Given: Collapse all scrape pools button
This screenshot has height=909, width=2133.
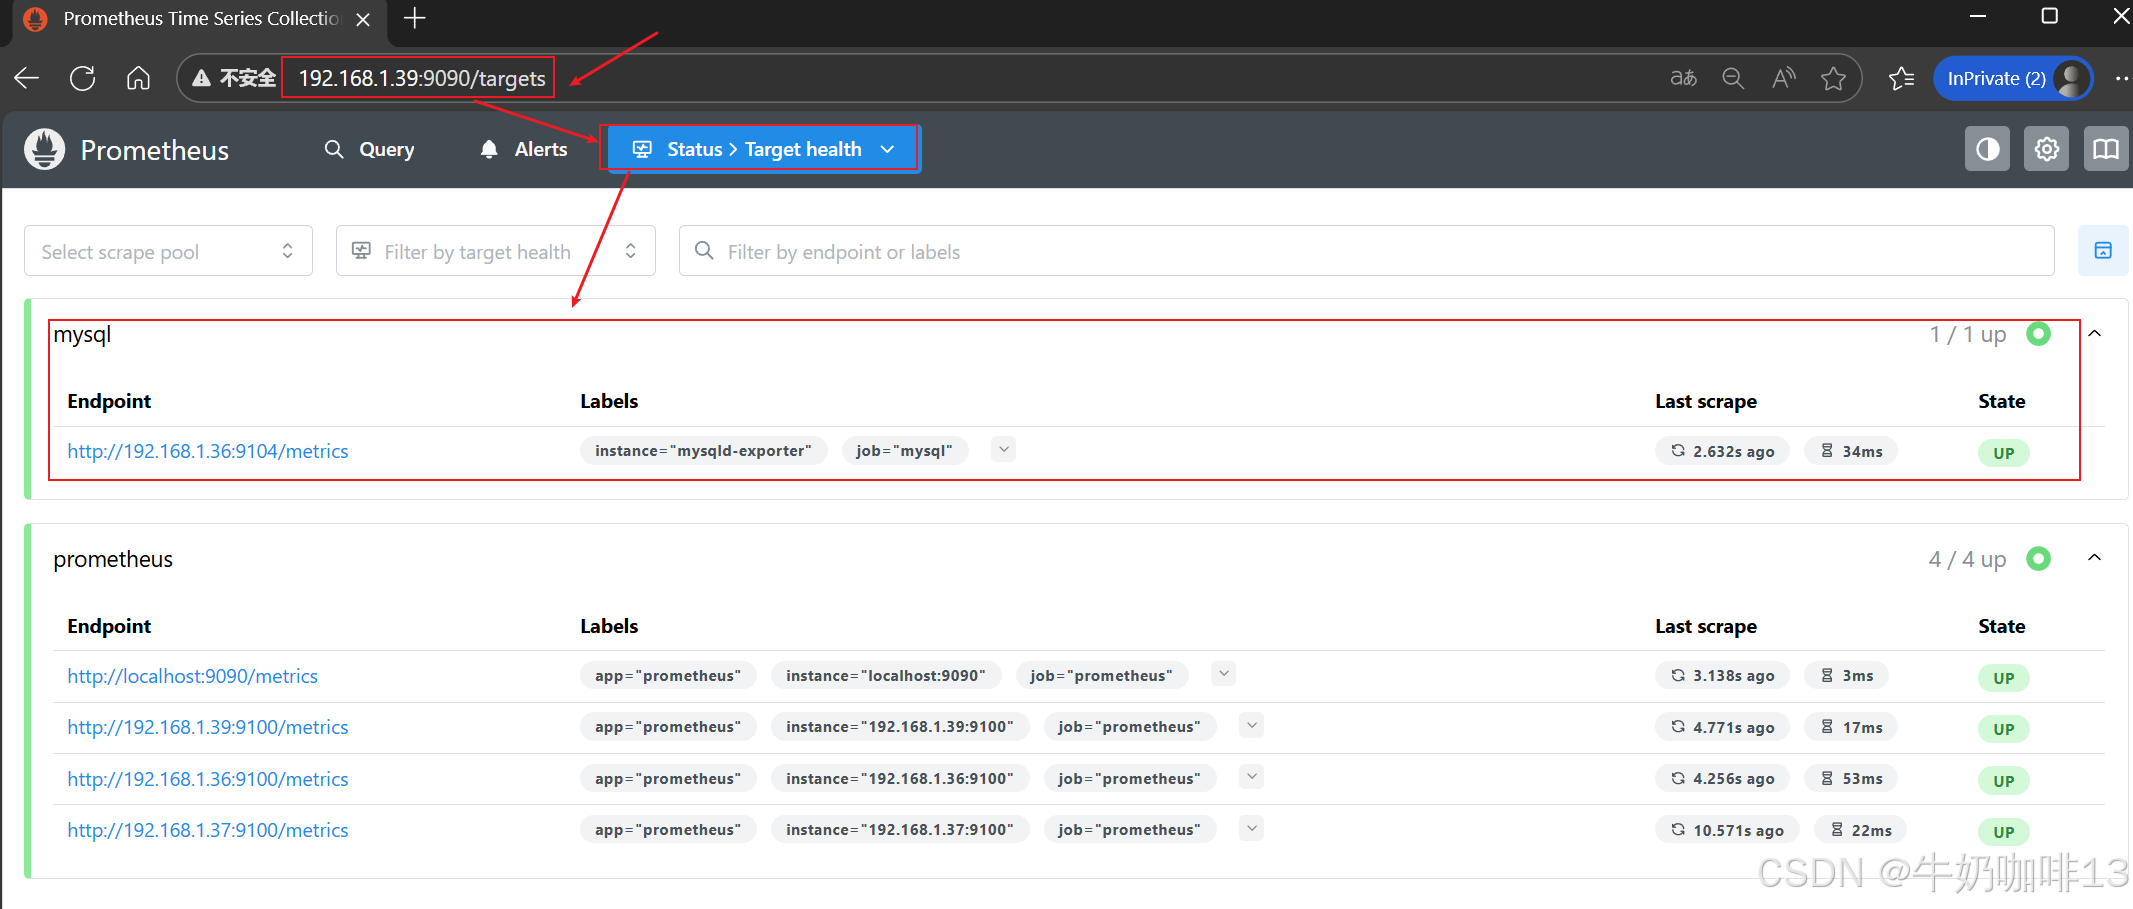Looking at the screenshot, I should 2103,250.
